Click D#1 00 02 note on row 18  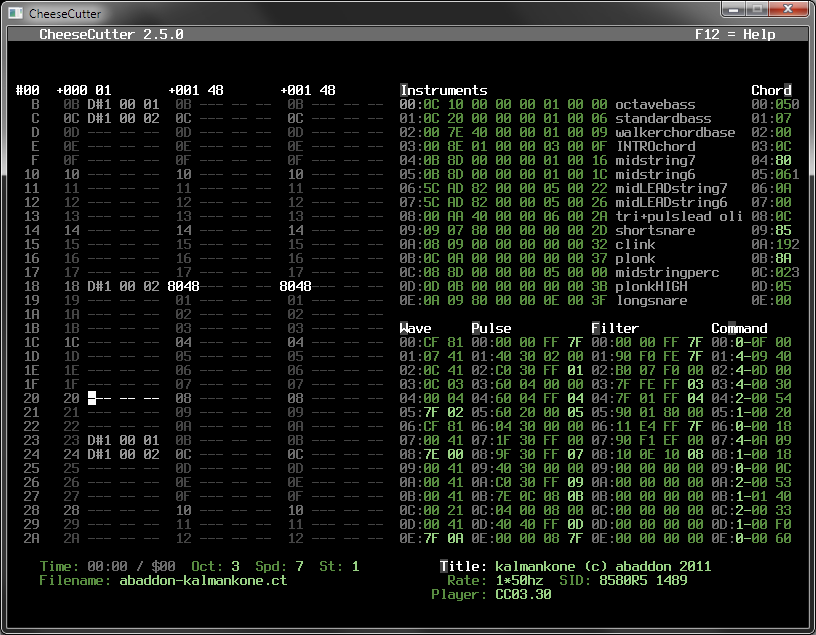[123, 287]
